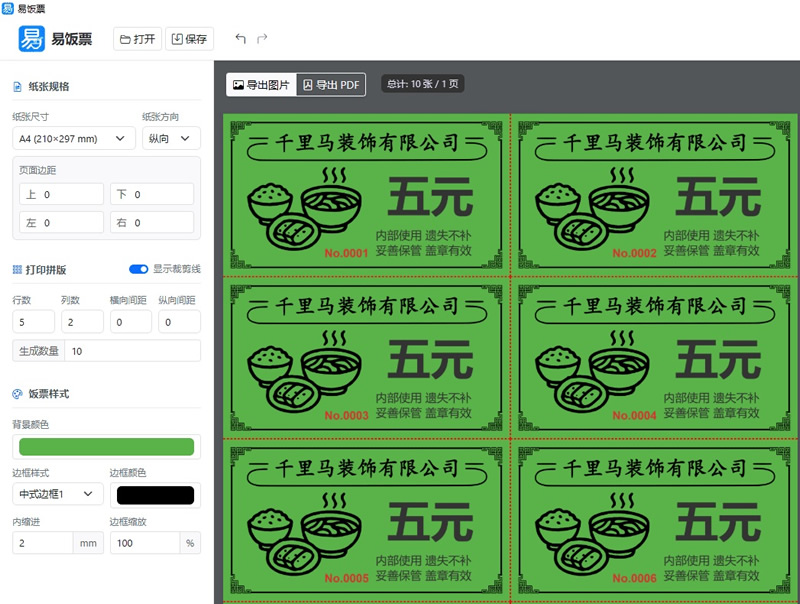This screenshot has width=800, height=604.
Task: Focus the 行数 input field
Action: [x=33, y=322]
